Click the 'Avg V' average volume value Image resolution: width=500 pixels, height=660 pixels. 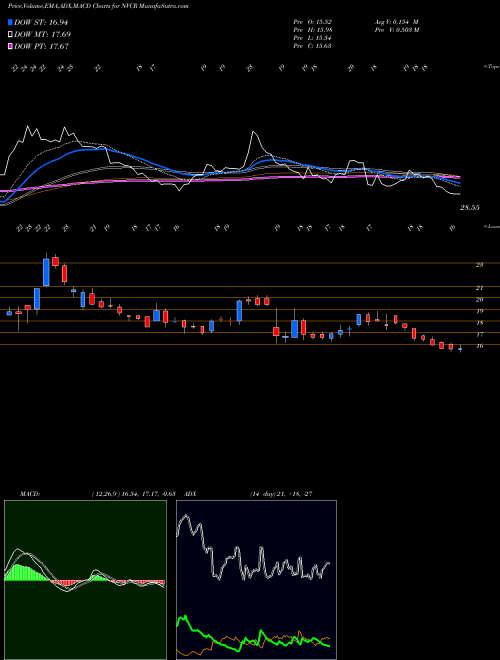tap(396, 22)
